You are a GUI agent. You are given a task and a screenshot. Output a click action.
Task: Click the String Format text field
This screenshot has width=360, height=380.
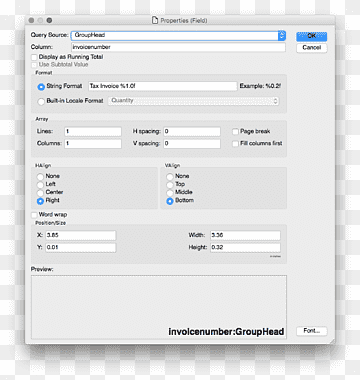coord(163,86)
